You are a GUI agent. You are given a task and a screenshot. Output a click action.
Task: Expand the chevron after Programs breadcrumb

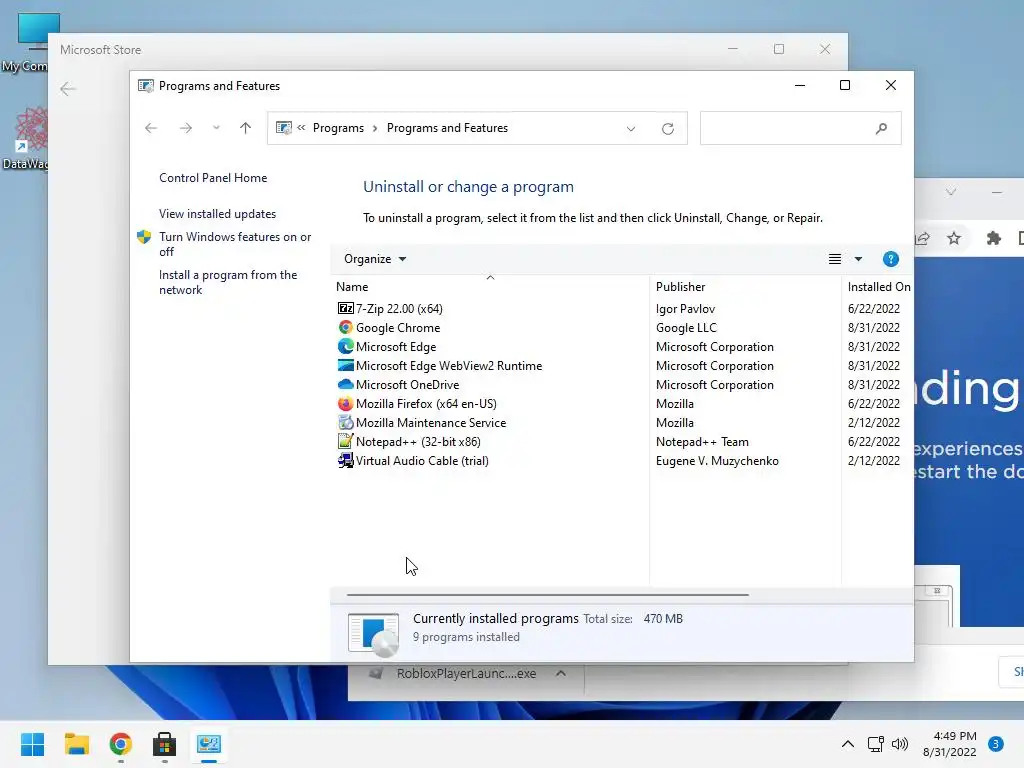(375, 128)
